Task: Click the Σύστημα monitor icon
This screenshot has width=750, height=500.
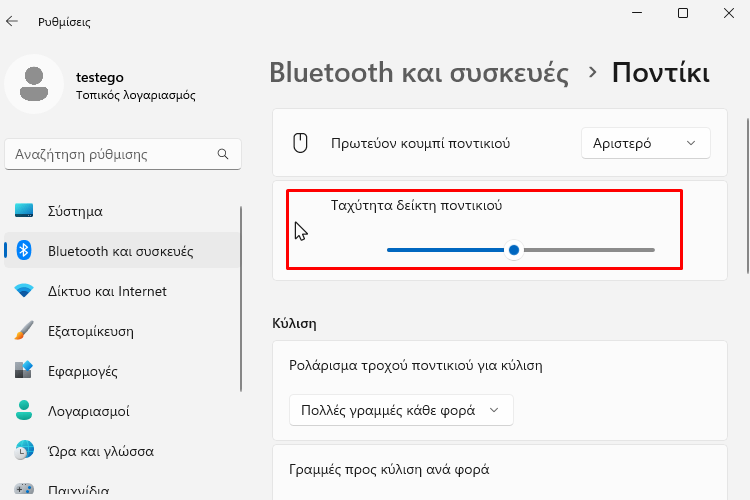Action: pos(24,211)
